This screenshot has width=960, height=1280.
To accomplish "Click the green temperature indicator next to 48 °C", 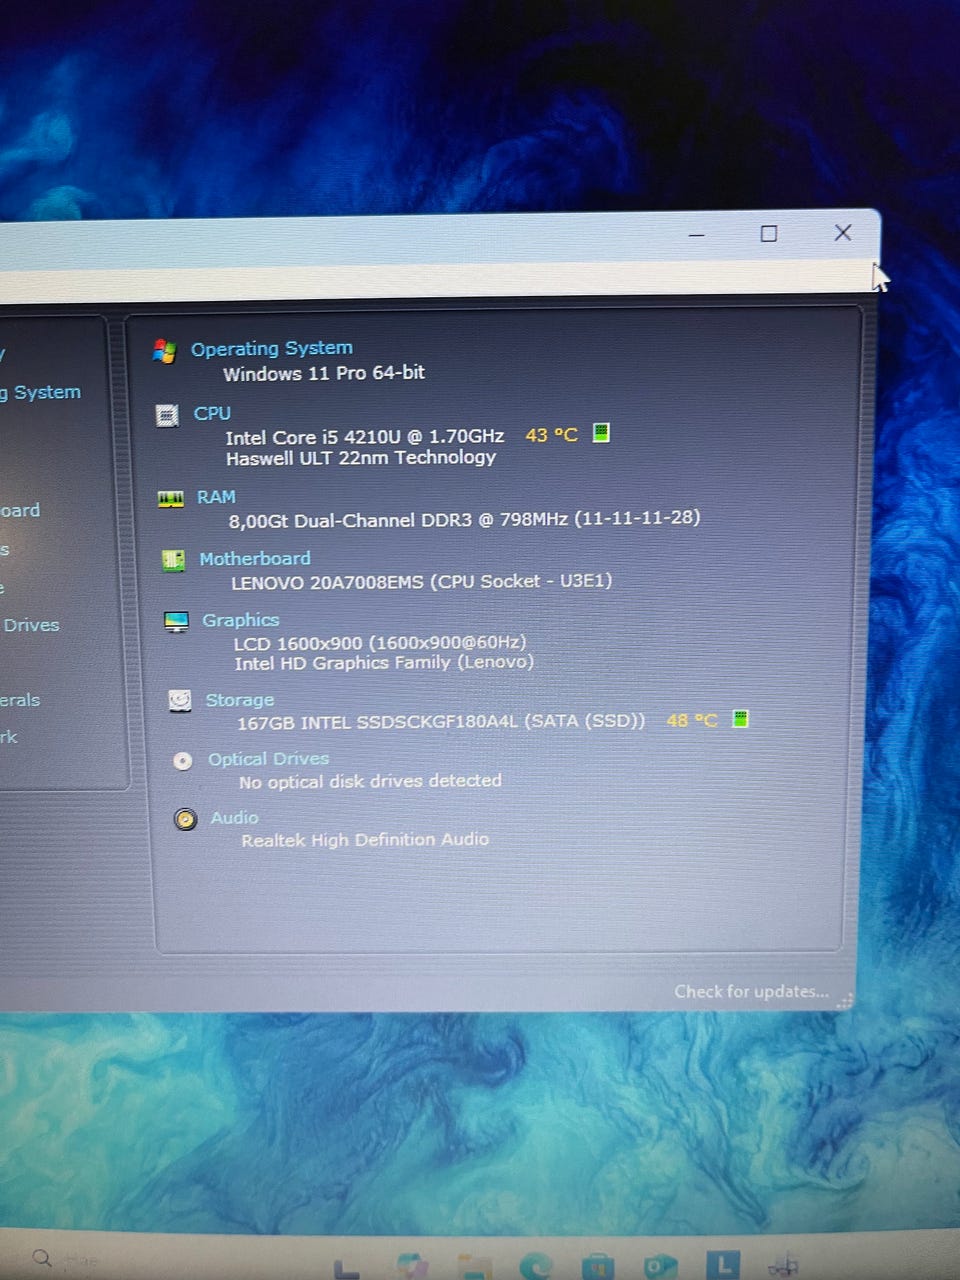I will [x=740, y=719].
